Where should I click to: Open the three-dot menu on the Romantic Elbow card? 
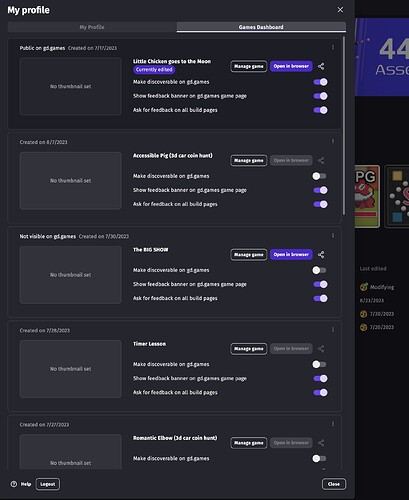point(333,424)
